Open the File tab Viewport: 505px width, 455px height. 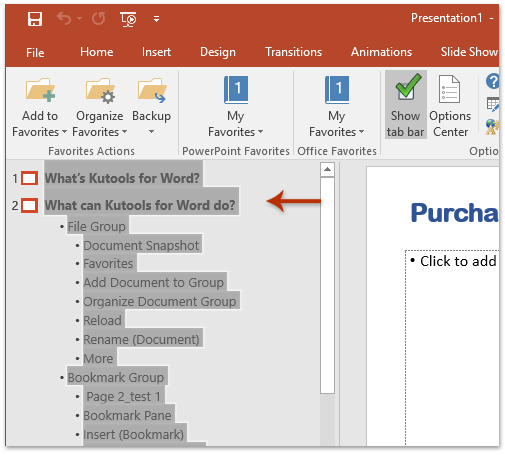click(35, 53)
